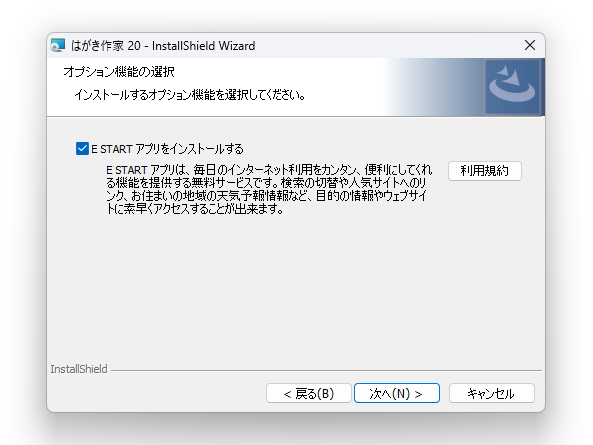Click the InstallShield label near the footer

(79, 369)
